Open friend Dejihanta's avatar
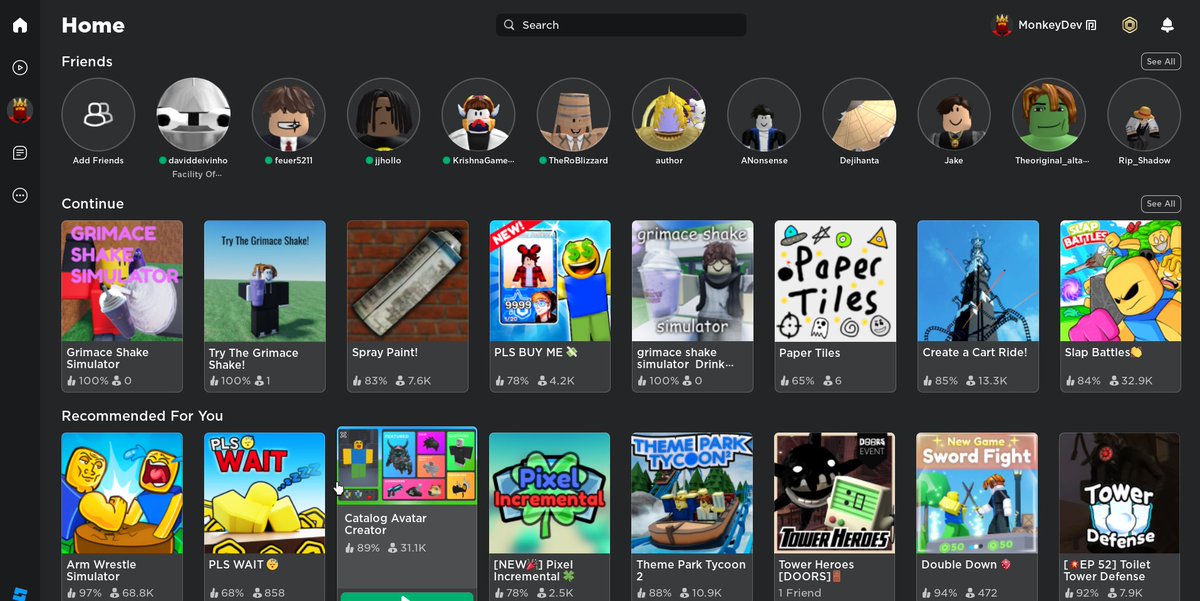 point(859,115)
